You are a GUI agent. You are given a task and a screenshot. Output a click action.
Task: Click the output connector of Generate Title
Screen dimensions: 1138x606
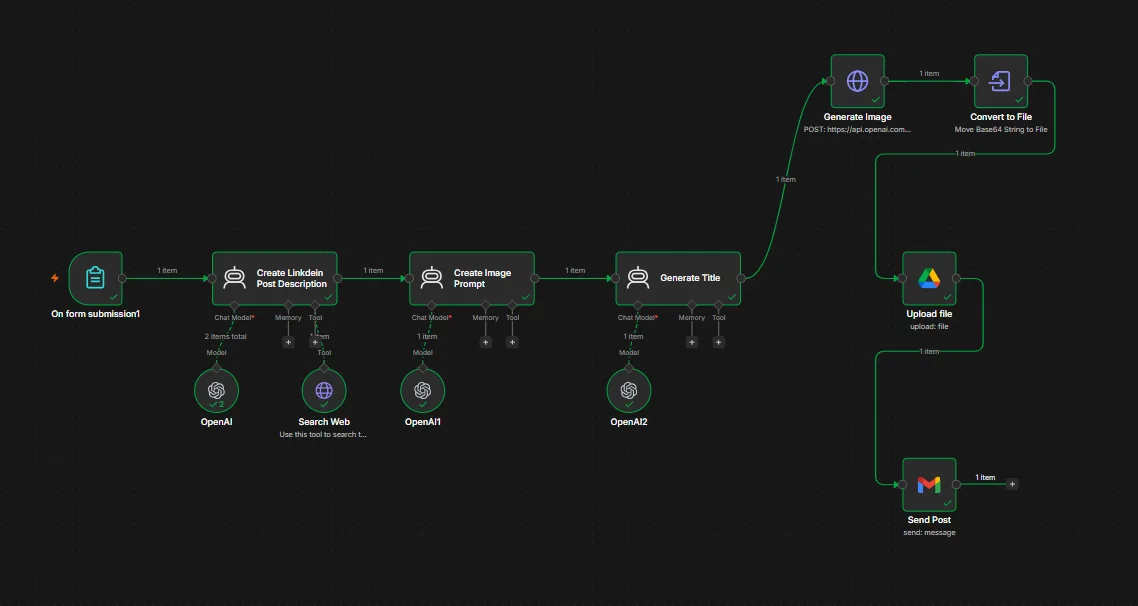[x=741, y=278]
